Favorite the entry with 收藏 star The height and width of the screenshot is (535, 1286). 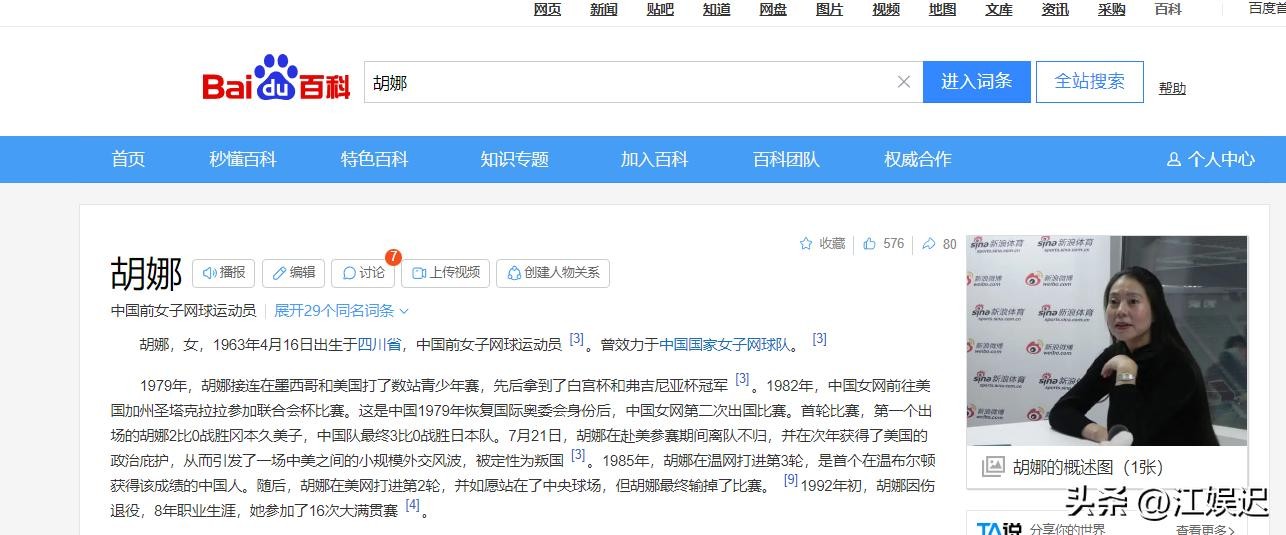(x=822, y=243)
